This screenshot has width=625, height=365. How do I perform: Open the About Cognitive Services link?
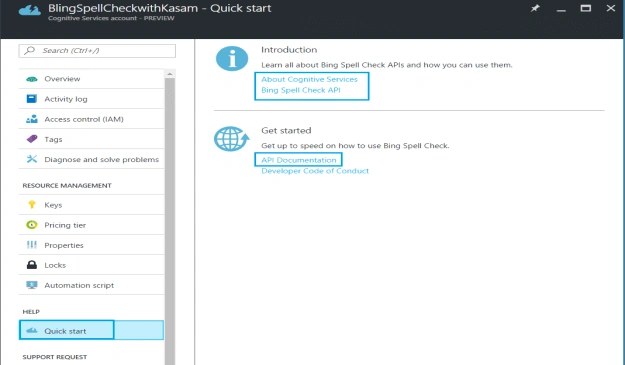point(309,79)
